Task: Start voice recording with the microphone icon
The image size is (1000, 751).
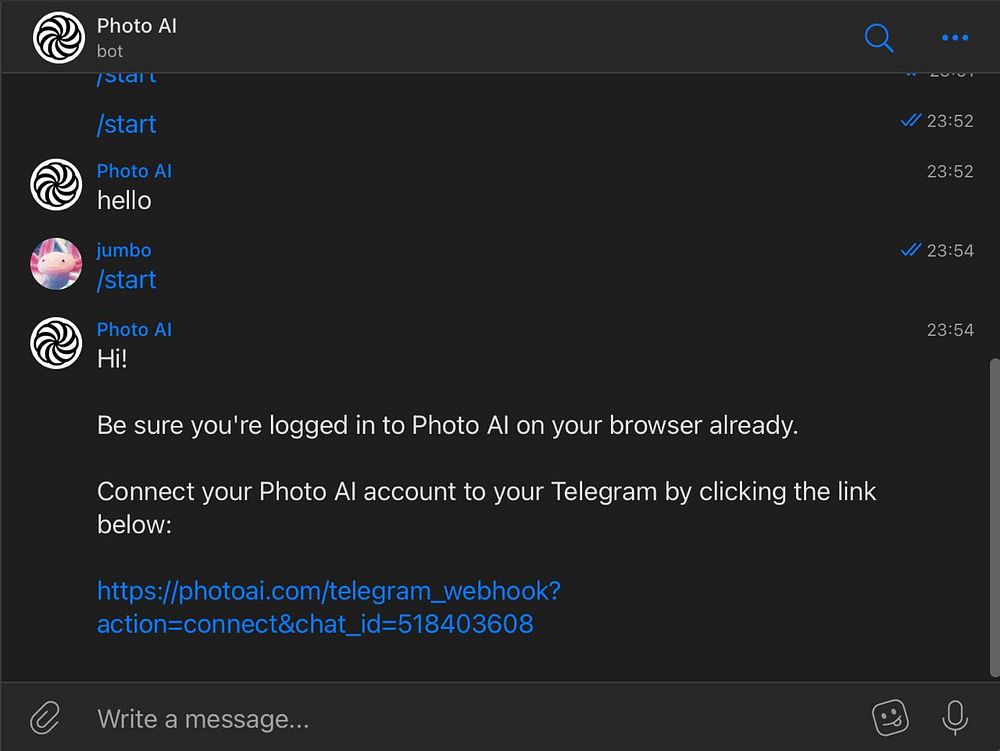Action: point(955,717)
